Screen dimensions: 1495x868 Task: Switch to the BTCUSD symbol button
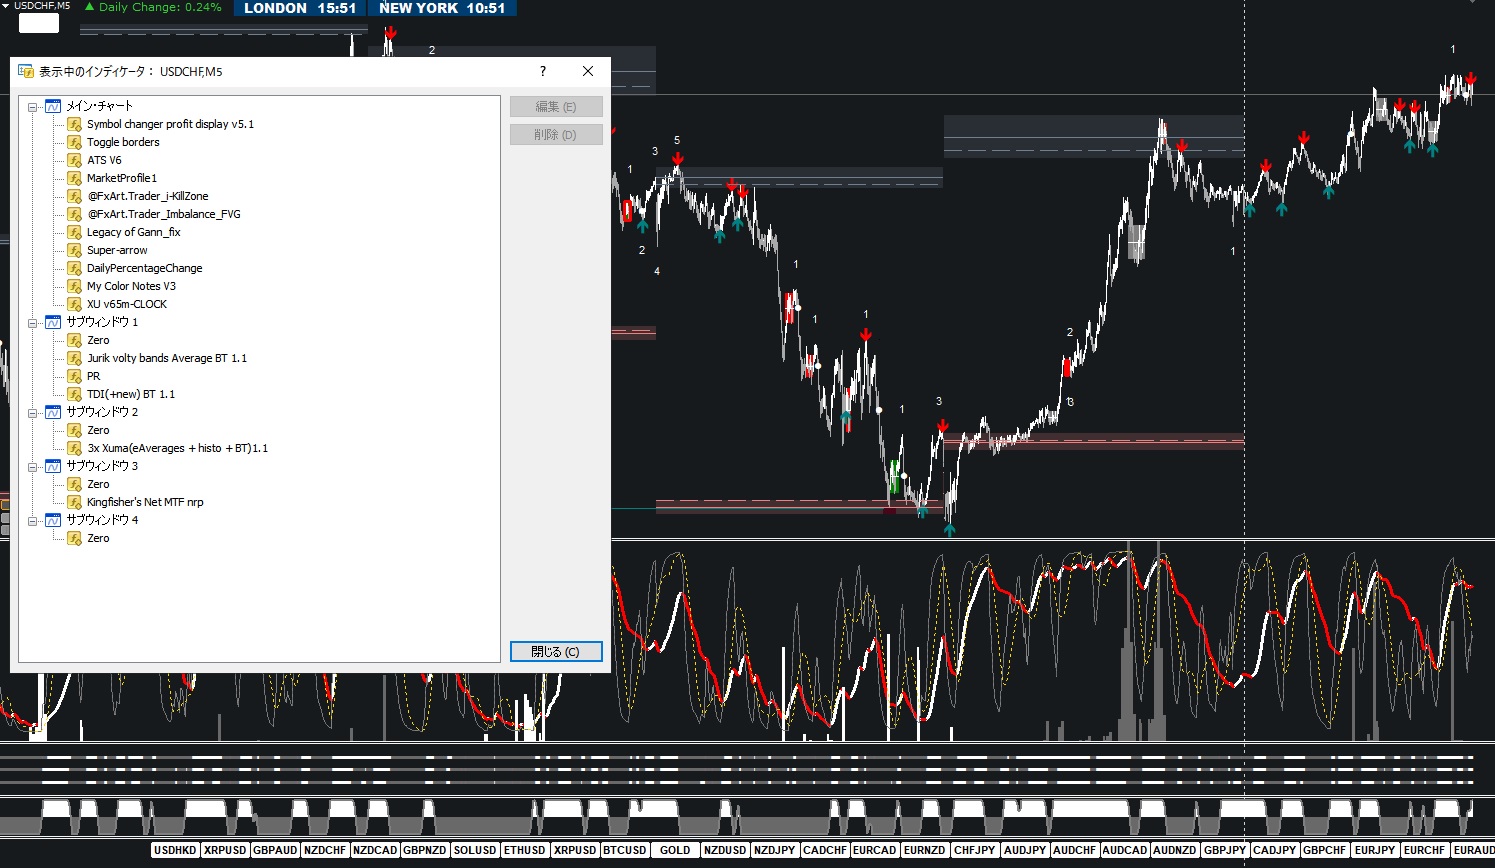pos(625,850)
